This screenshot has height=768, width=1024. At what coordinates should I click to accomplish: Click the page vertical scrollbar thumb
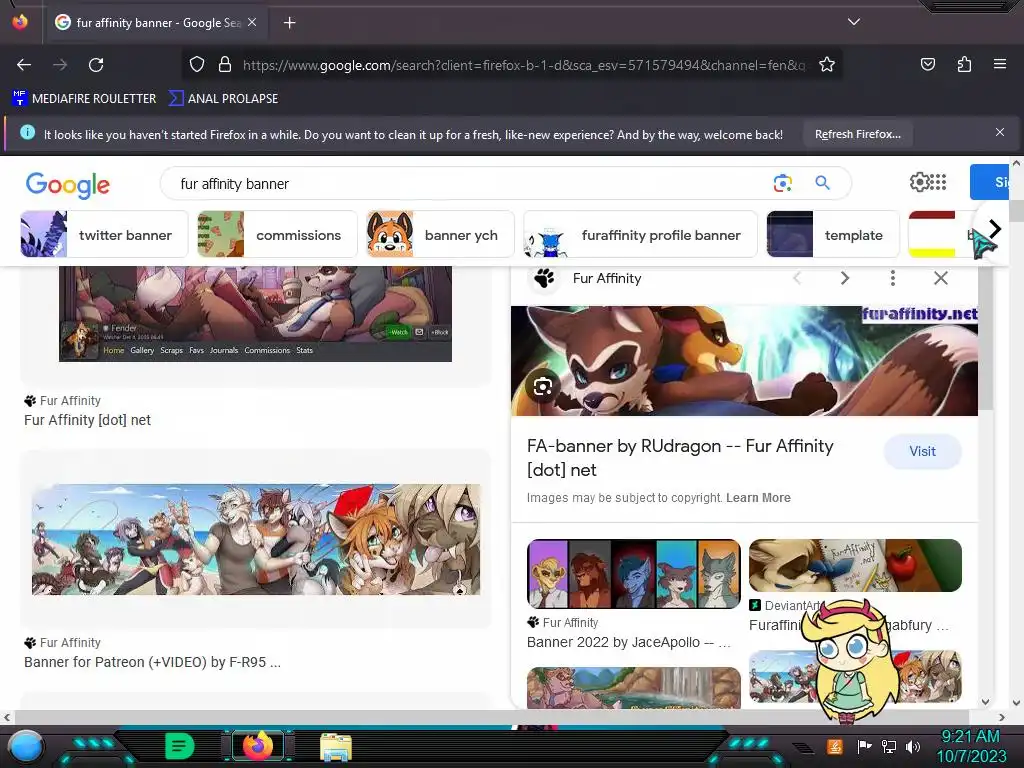(1016, 211)
